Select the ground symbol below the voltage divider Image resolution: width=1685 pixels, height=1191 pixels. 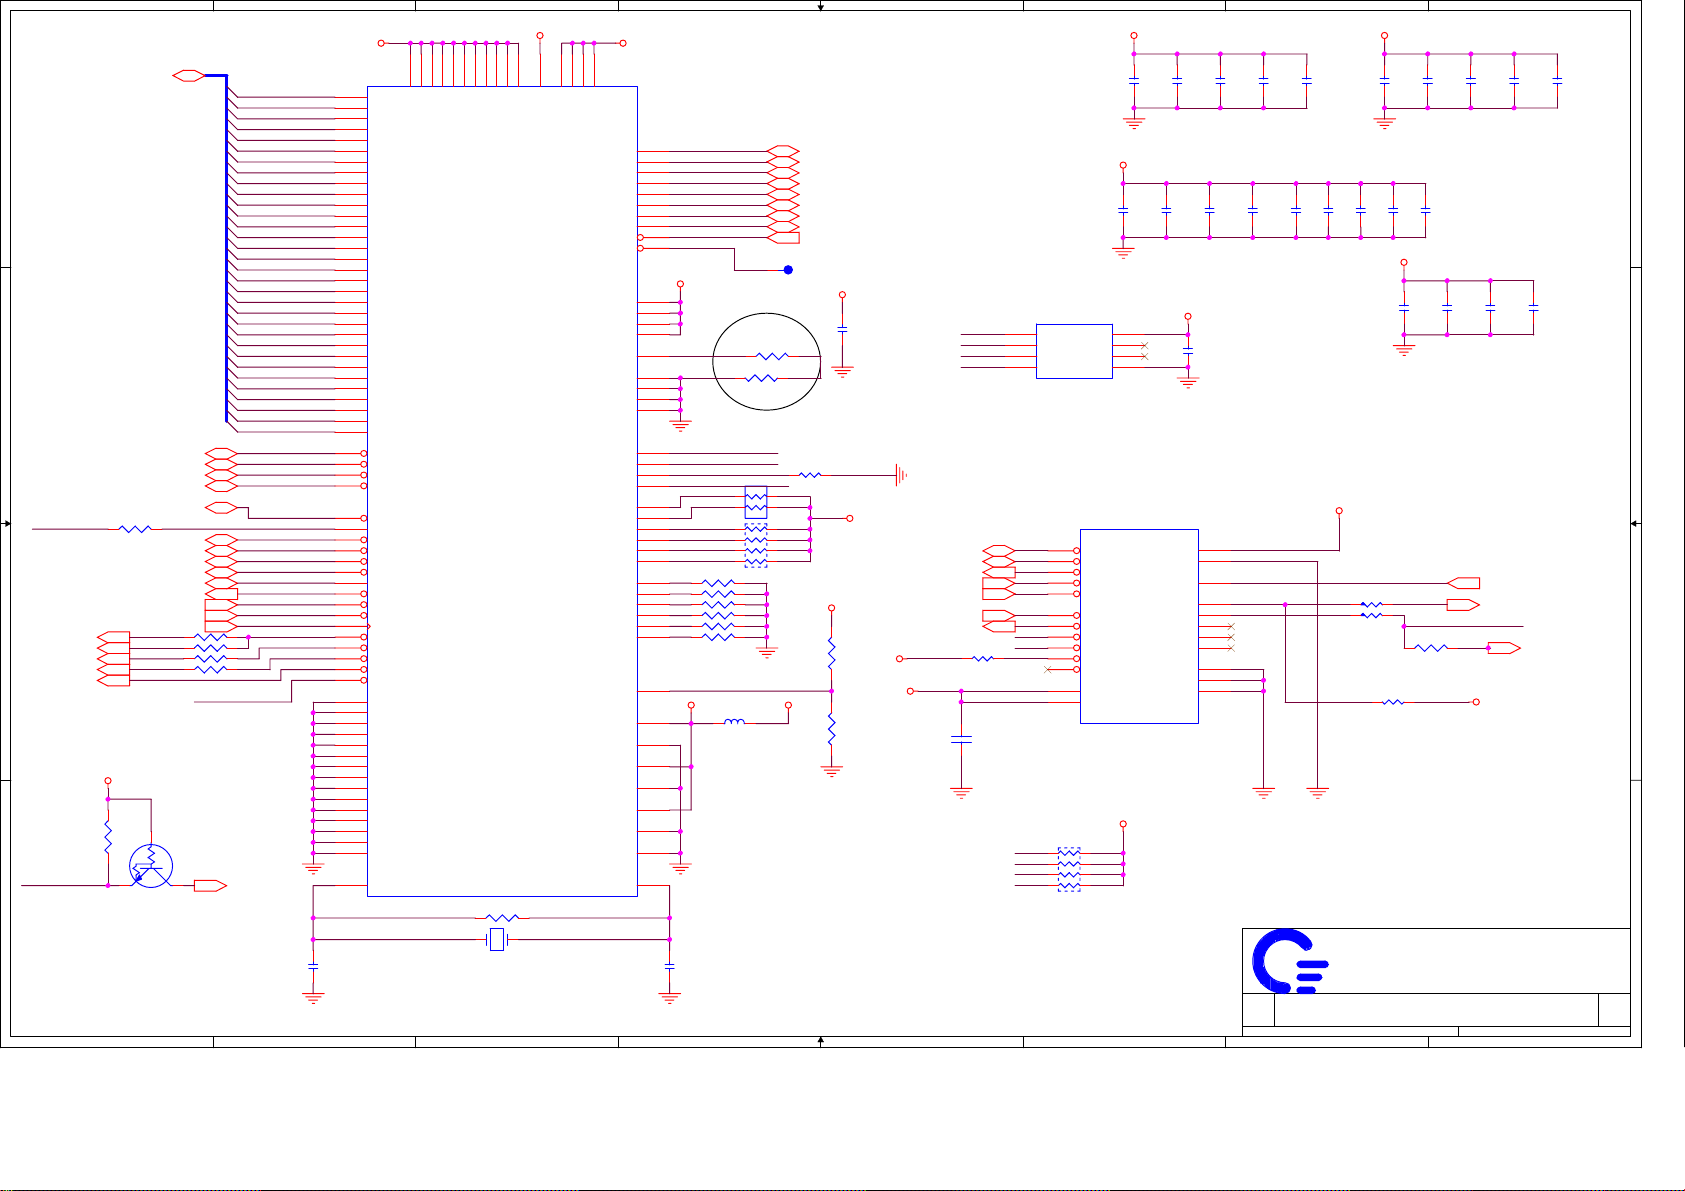[x=831, y=771]
